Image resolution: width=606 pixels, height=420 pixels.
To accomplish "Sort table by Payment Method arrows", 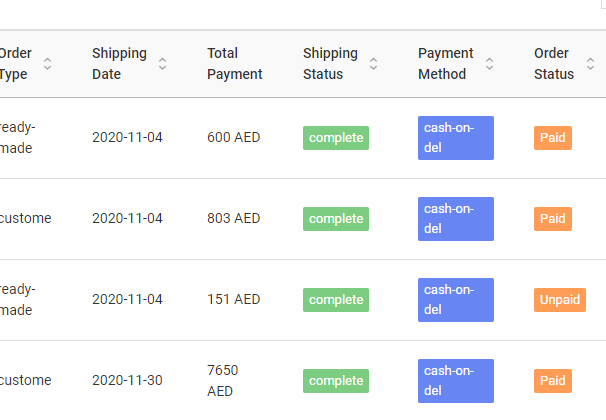I will coord(490,64).
